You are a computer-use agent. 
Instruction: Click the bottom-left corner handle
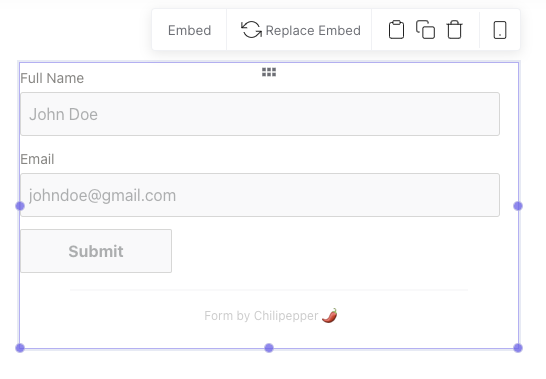[20, 348]
